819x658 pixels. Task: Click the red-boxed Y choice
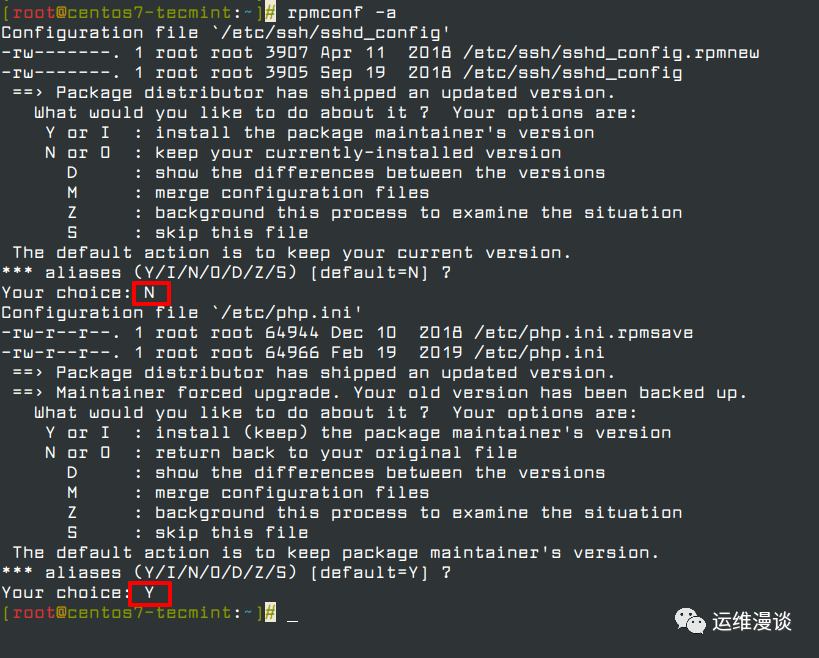pyautogui.click(x=150, y=593)
